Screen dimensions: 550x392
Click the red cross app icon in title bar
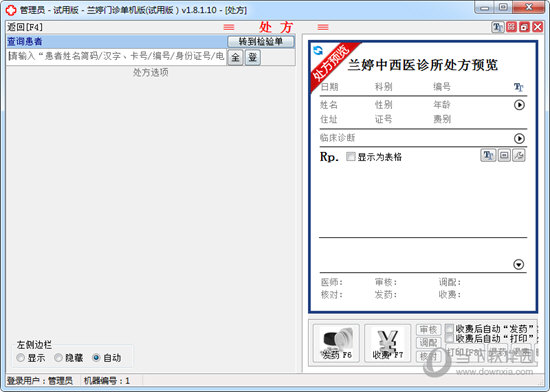[11, 10]
